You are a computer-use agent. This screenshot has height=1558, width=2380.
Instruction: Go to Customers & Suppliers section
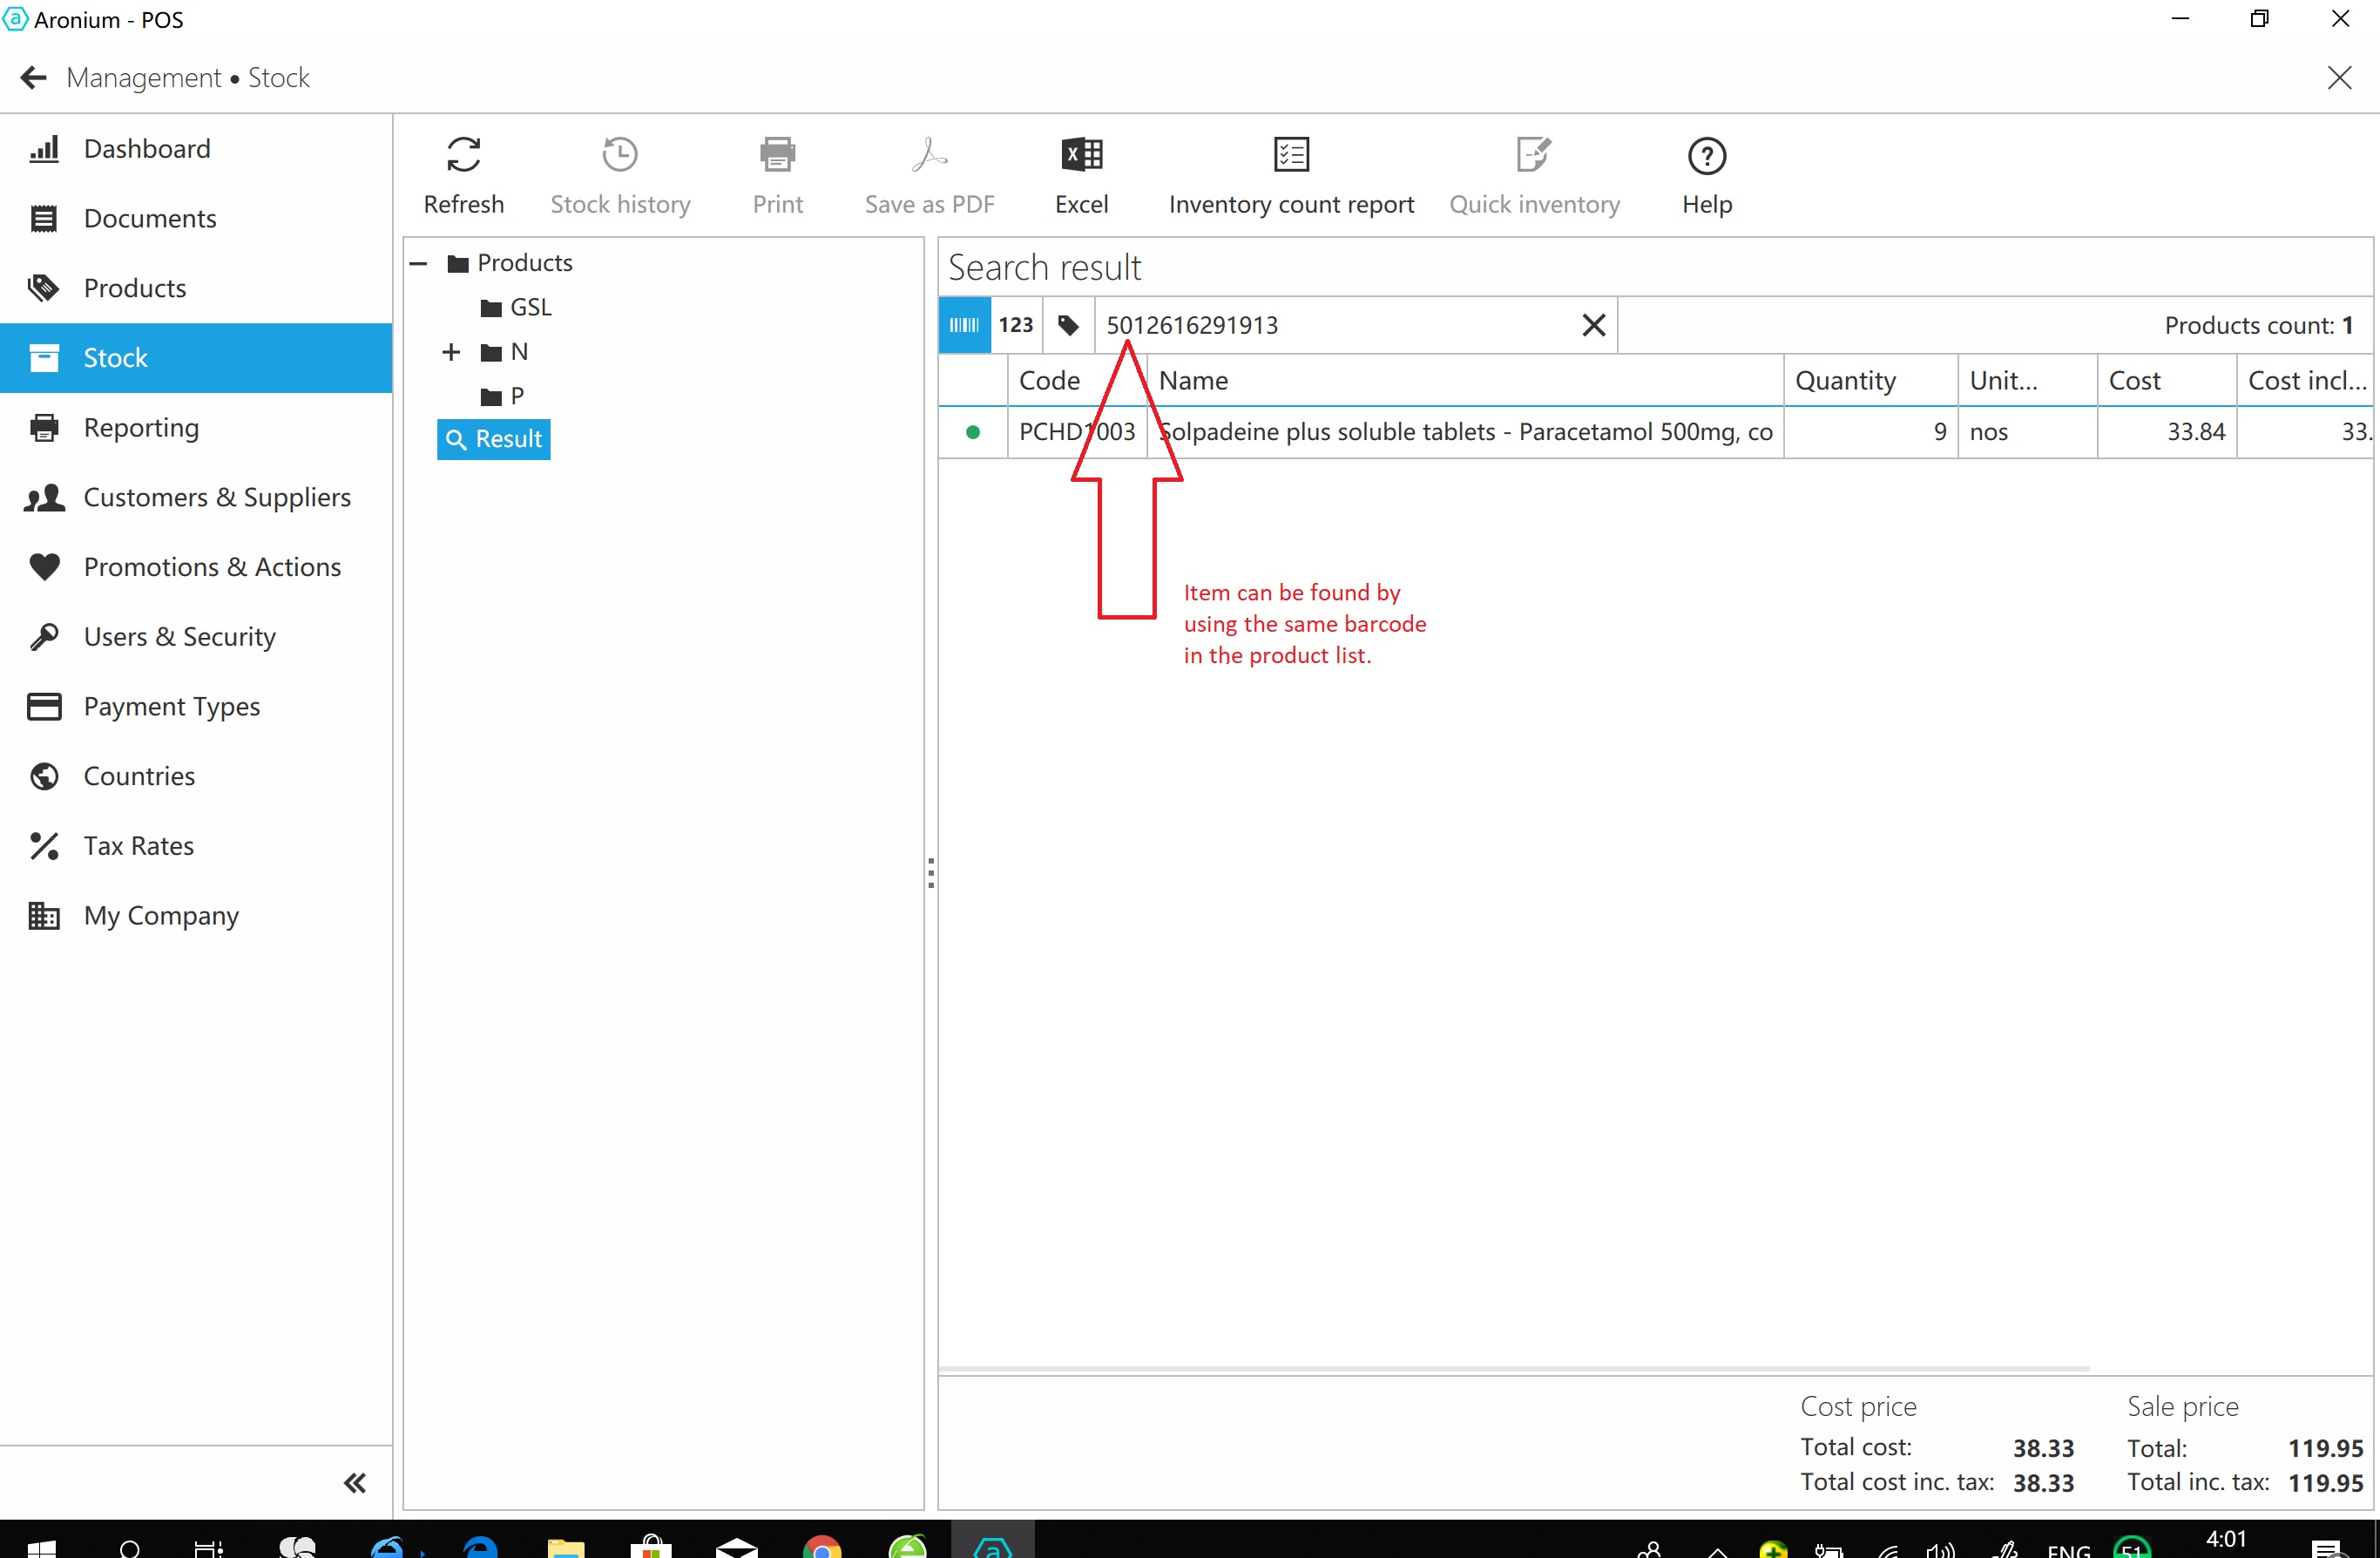click(216, 497)
